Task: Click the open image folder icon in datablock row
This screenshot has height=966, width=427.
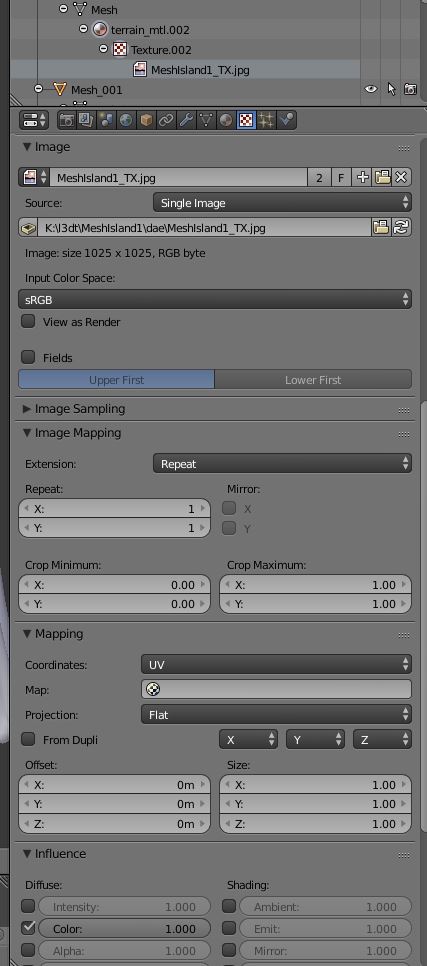Action: pyautogui.click(x=382, y=178)
